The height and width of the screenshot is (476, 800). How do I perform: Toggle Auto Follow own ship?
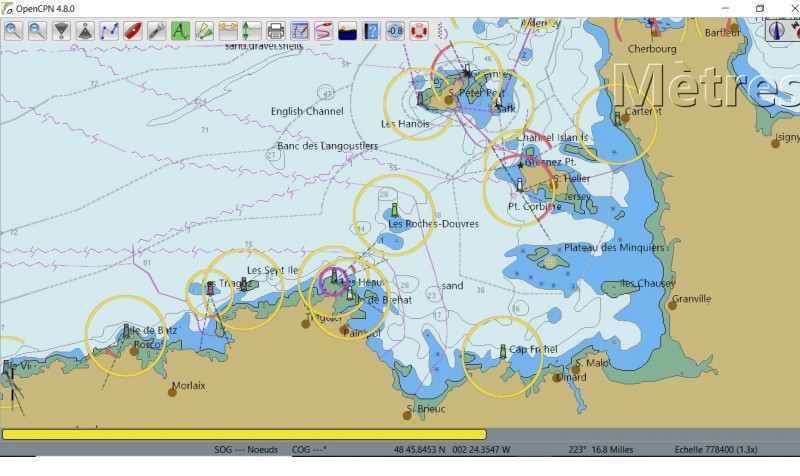click(x=133, y=30)
